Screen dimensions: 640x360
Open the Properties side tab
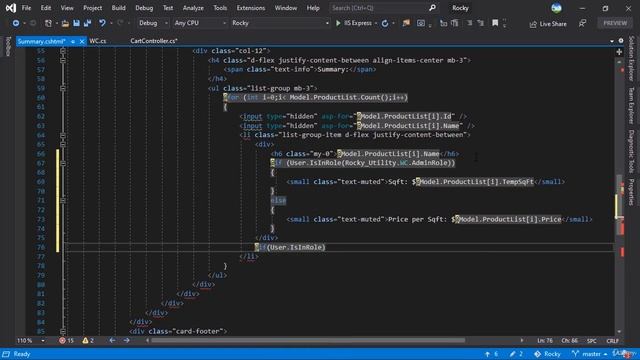tap(631, 192)
